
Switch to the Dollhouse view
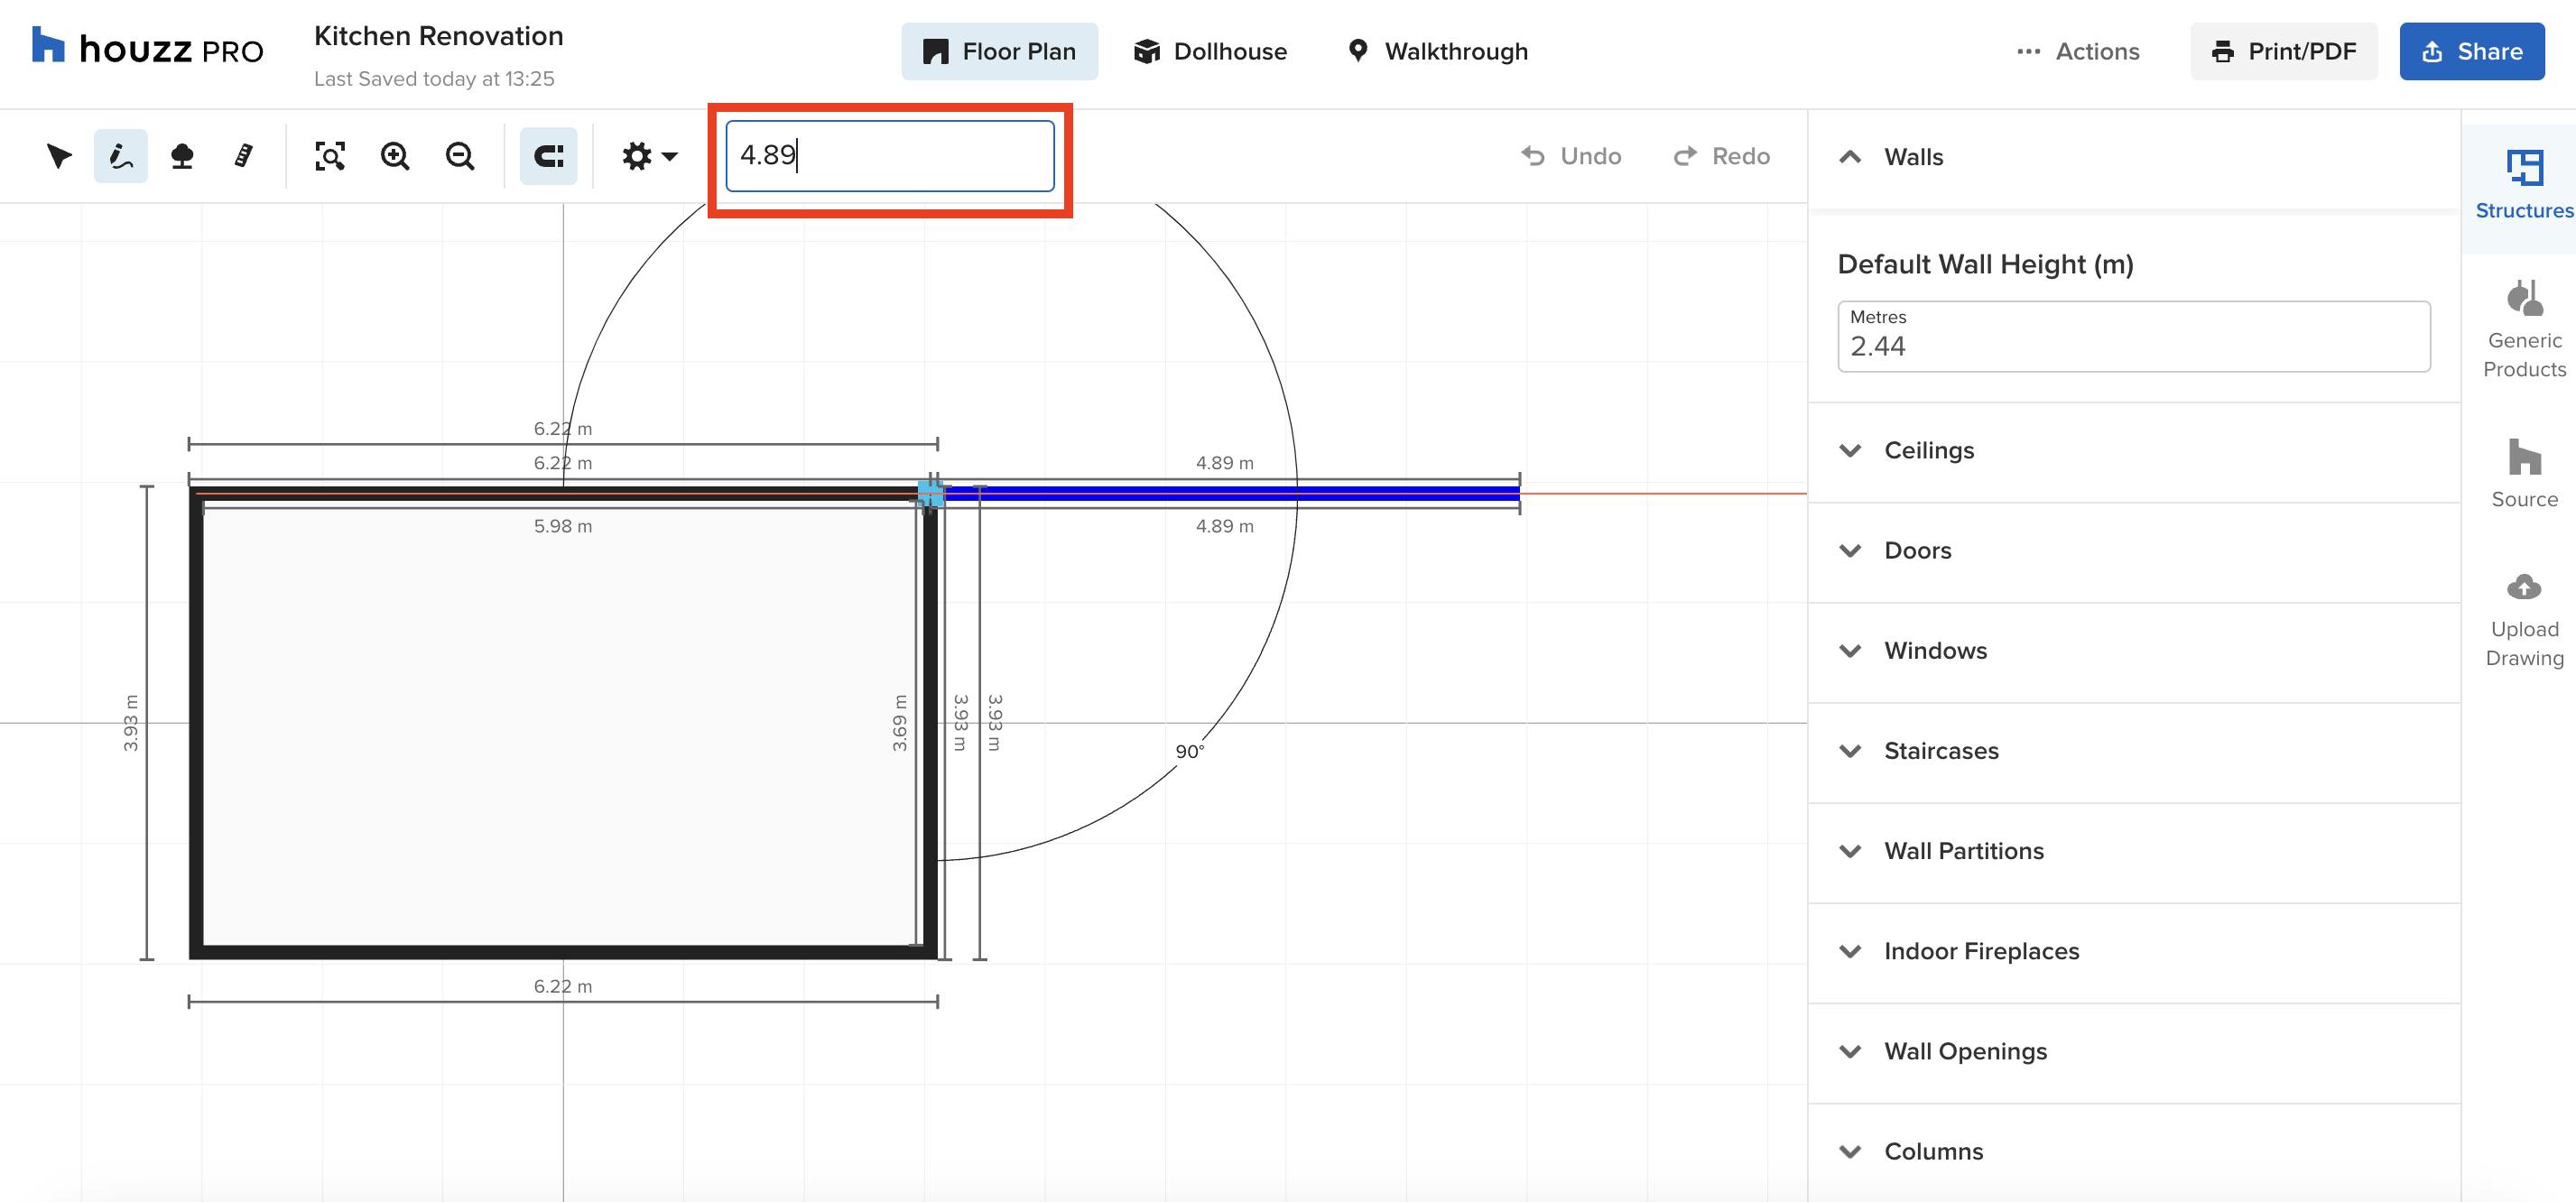coord(1210,51)
